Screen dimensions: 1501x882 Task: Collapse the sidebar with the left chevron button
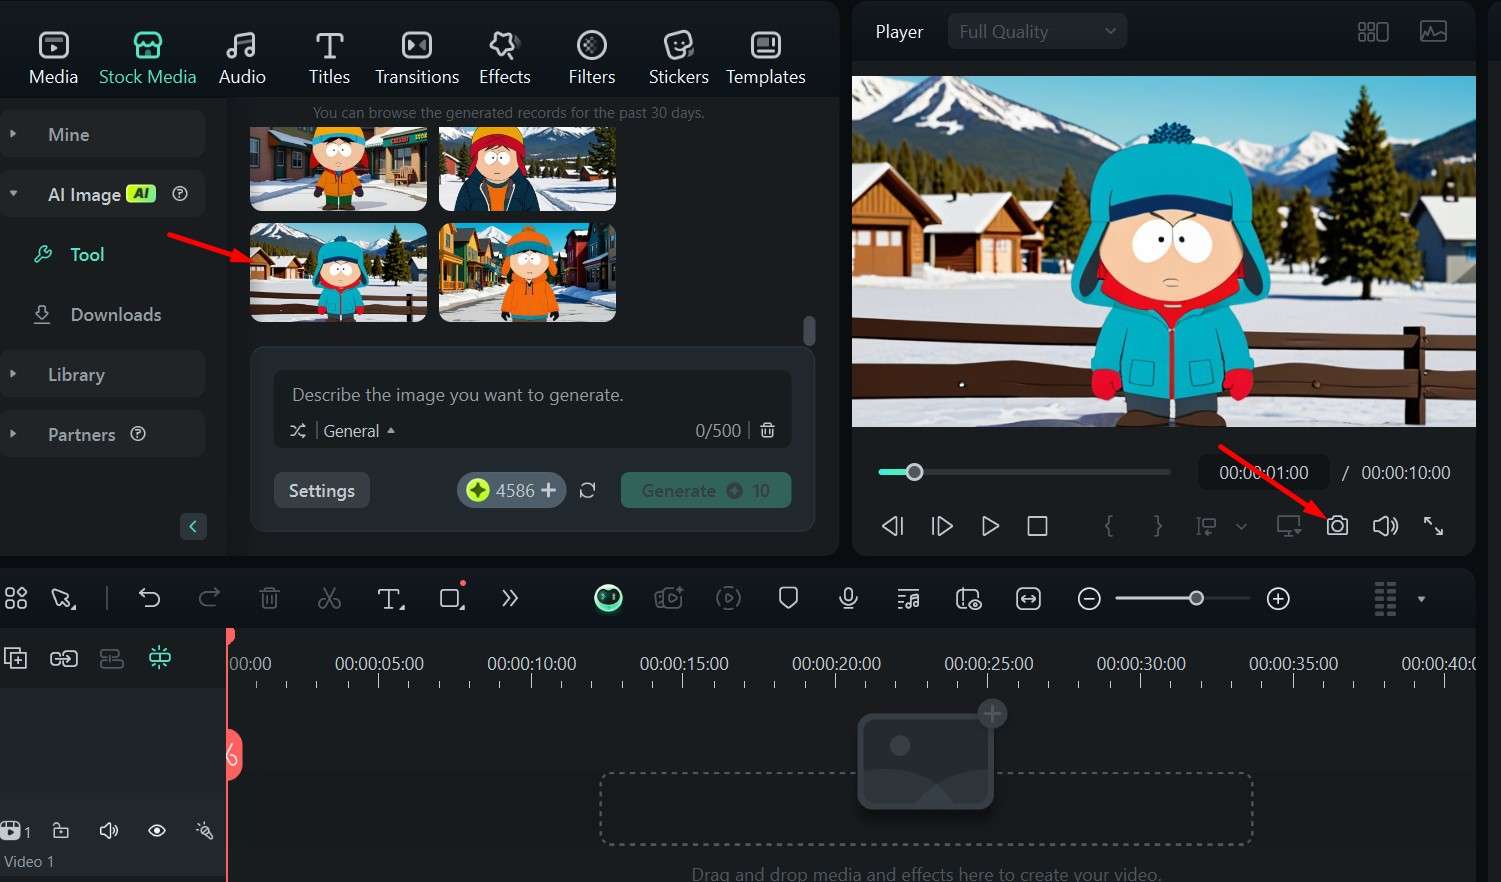click(193, 527)
